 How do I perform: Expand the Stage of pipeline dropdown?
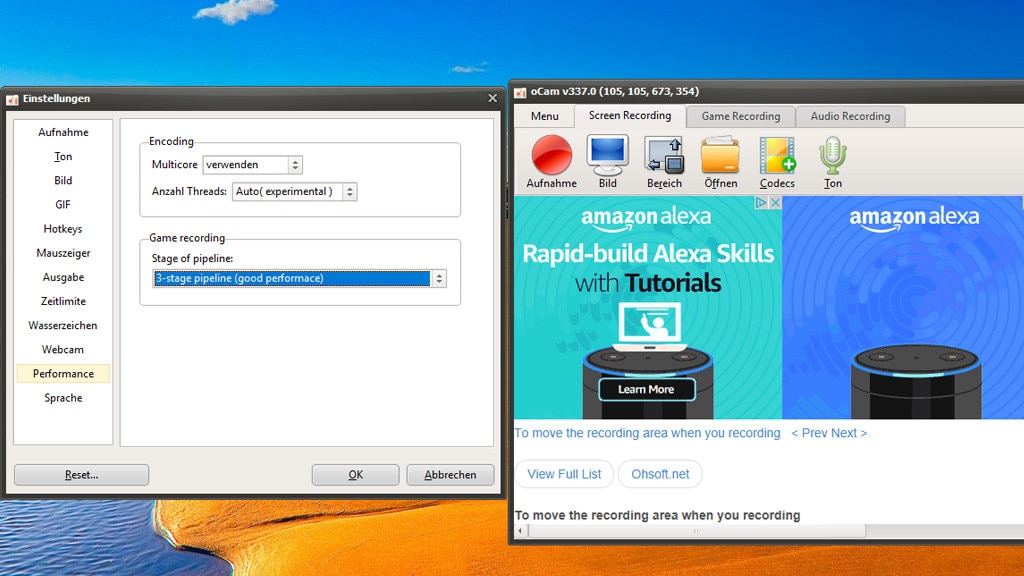pos(439,279)
